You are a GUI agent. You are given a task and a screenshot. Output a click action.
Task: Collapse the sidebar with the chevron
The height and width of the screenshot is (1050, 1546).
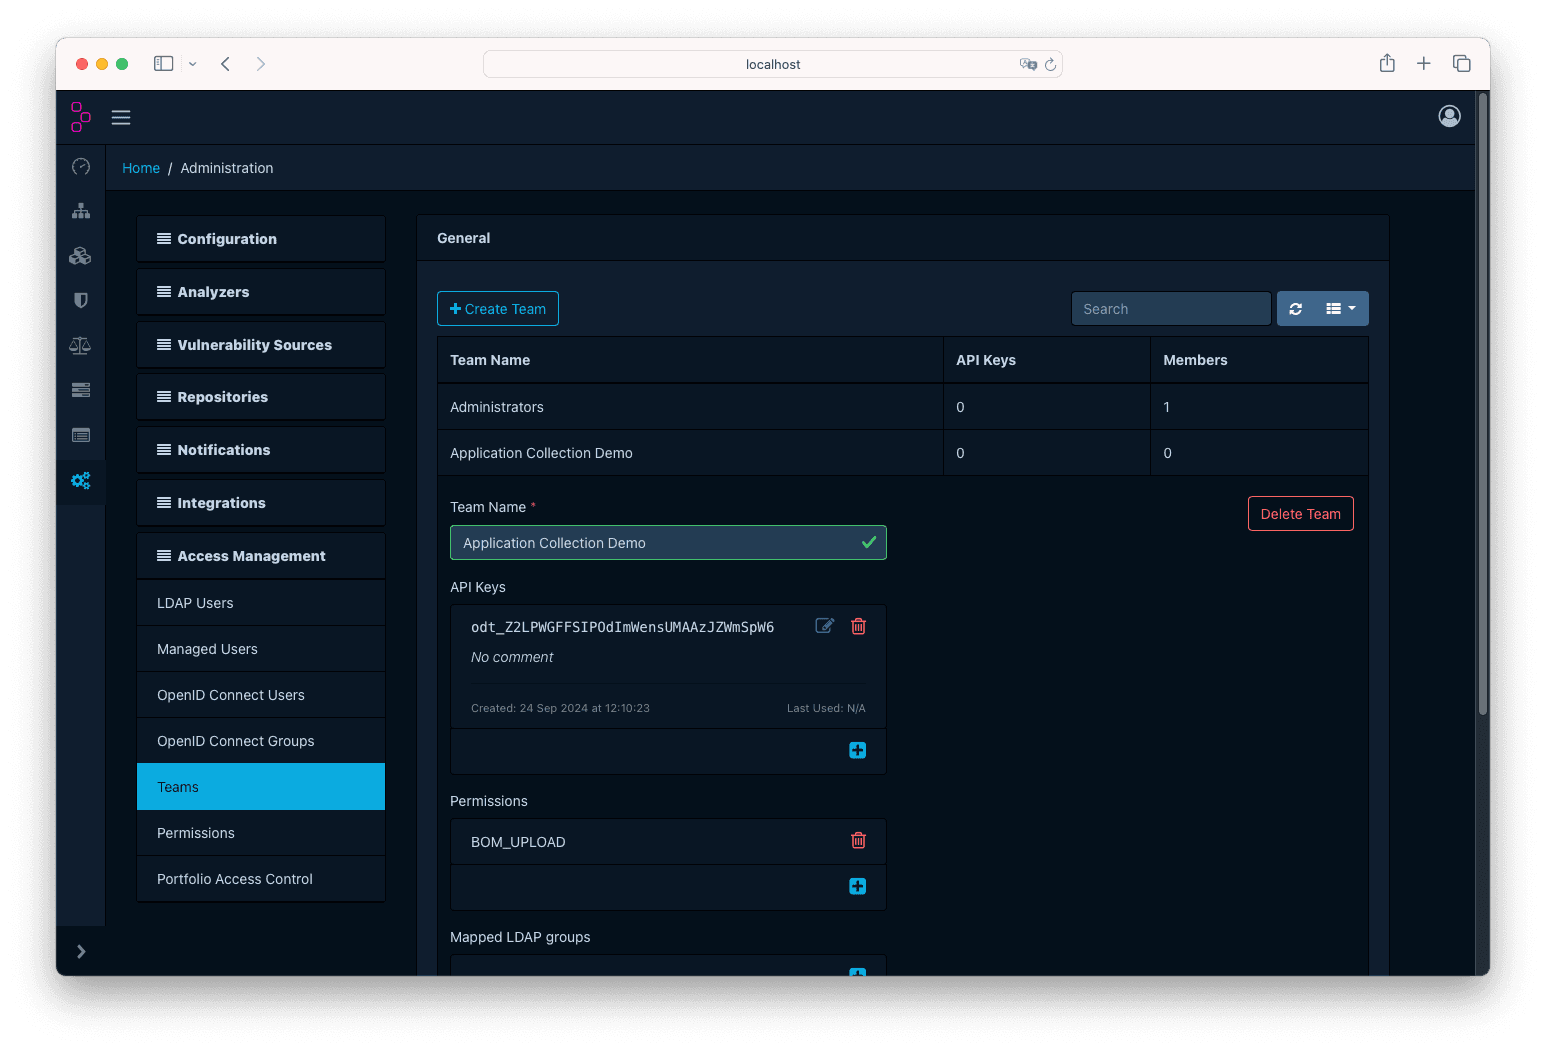click(x=80, y=951)
